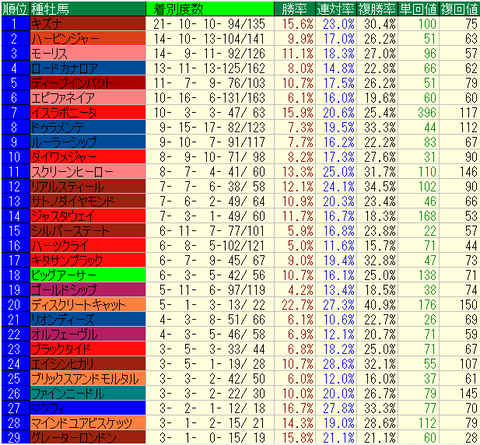Viewport: 480px width, 445px height.
Task: Click rank number 1 cell
Action: tap(15, 24)
